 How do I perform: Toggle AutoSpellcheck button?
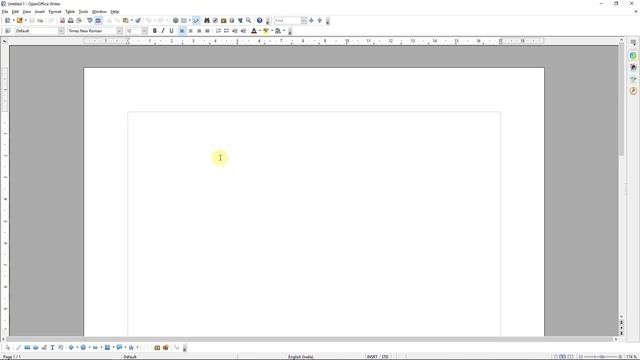[98, 20]
